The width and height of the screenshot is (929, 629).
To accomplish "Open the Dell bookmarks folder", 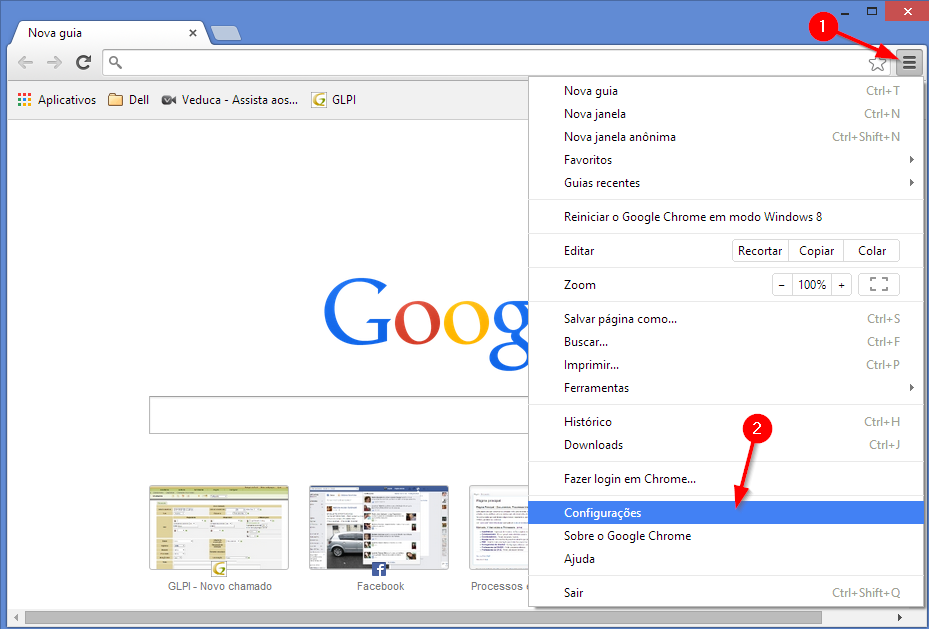I will tap(128, 100).
